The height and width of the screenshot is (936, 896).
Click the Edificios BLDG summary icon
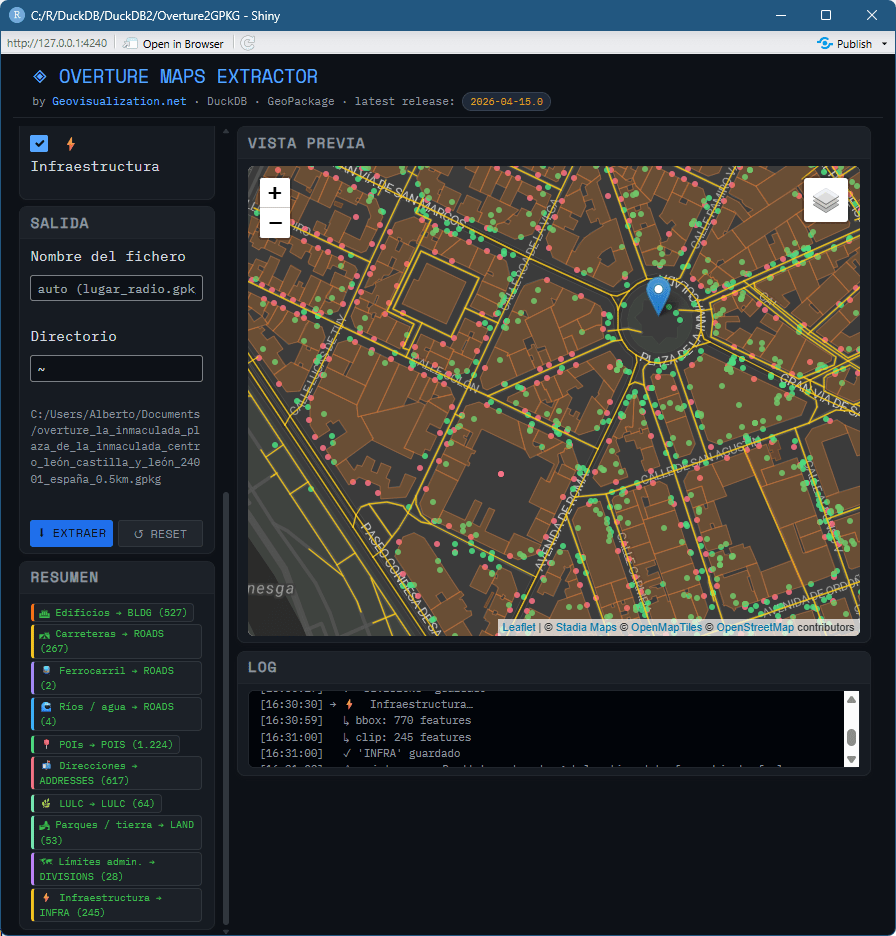[x=44, y=613]
